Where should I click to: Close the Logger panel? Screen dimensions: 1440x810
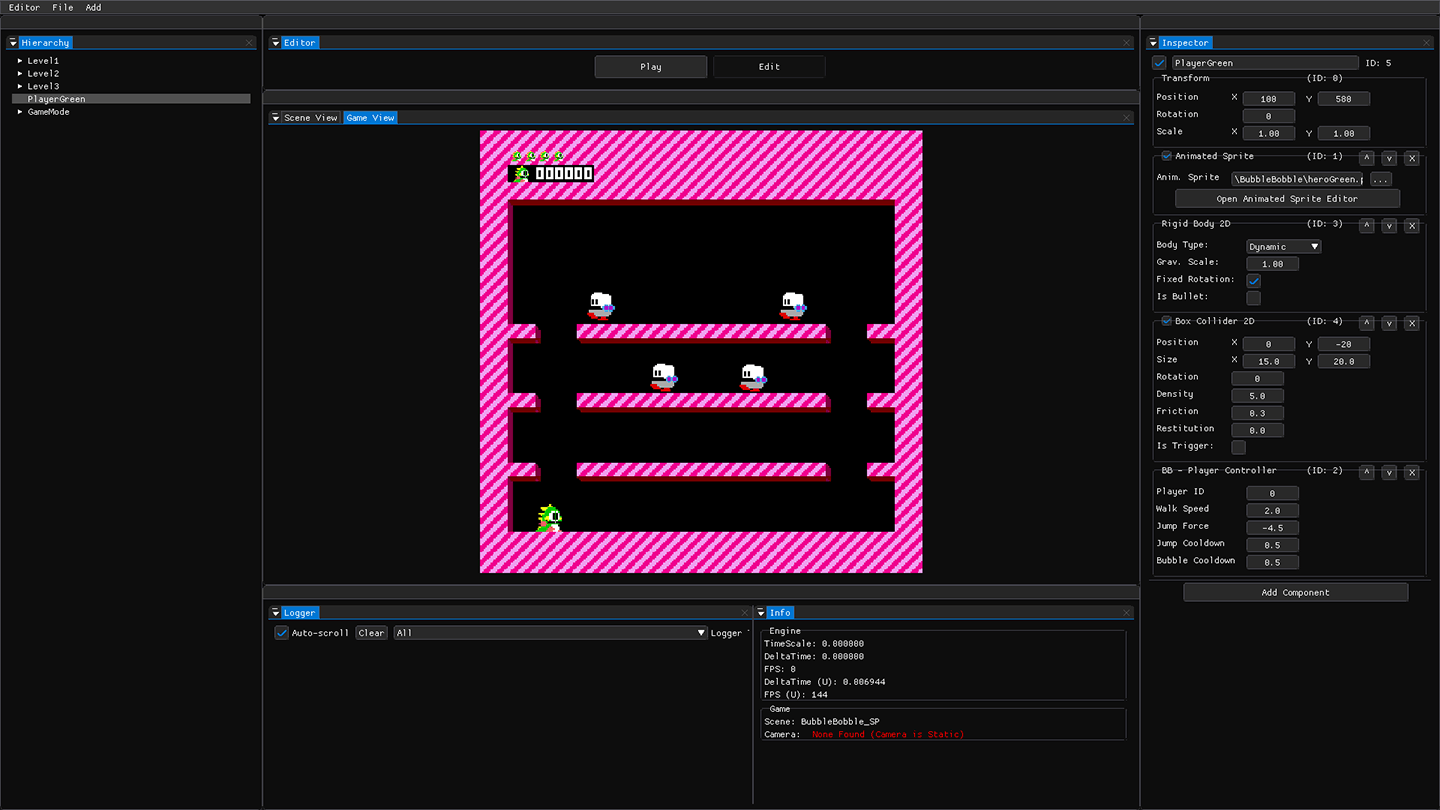744,613
